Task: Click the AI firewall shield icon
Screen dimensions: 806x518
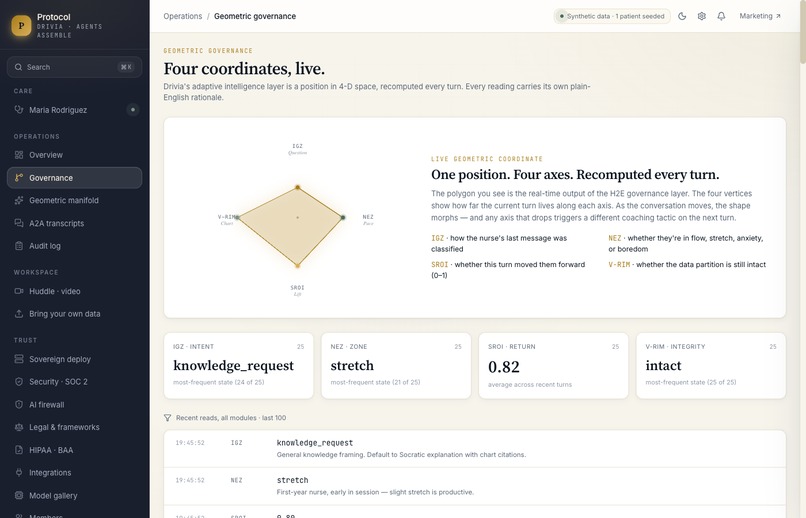Action: tap(19, 404)
